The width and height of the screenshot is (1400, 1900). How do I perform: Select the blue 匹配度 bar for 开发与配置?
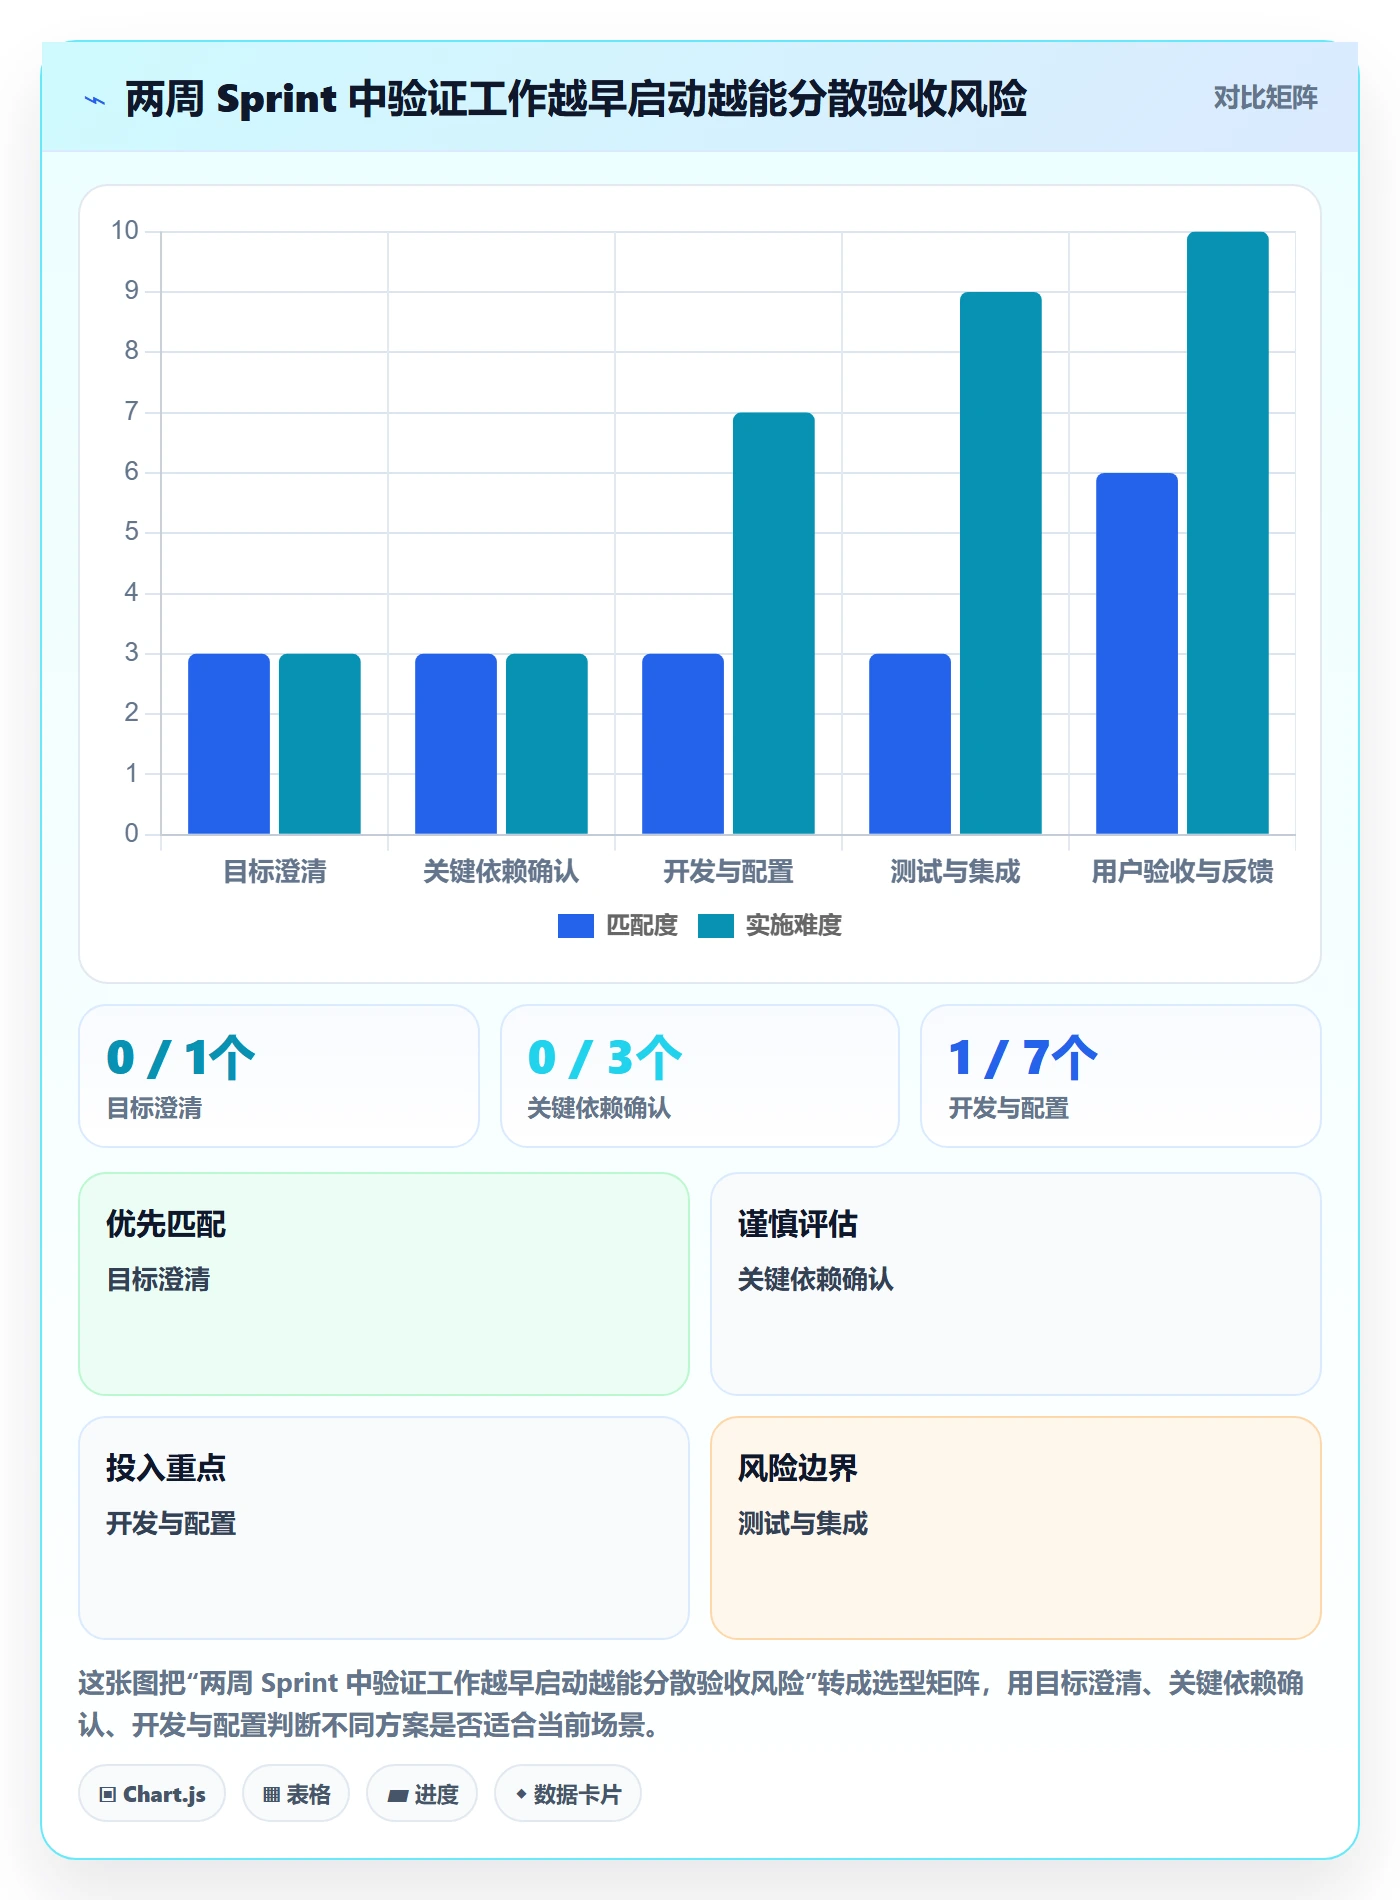point(683,744)
